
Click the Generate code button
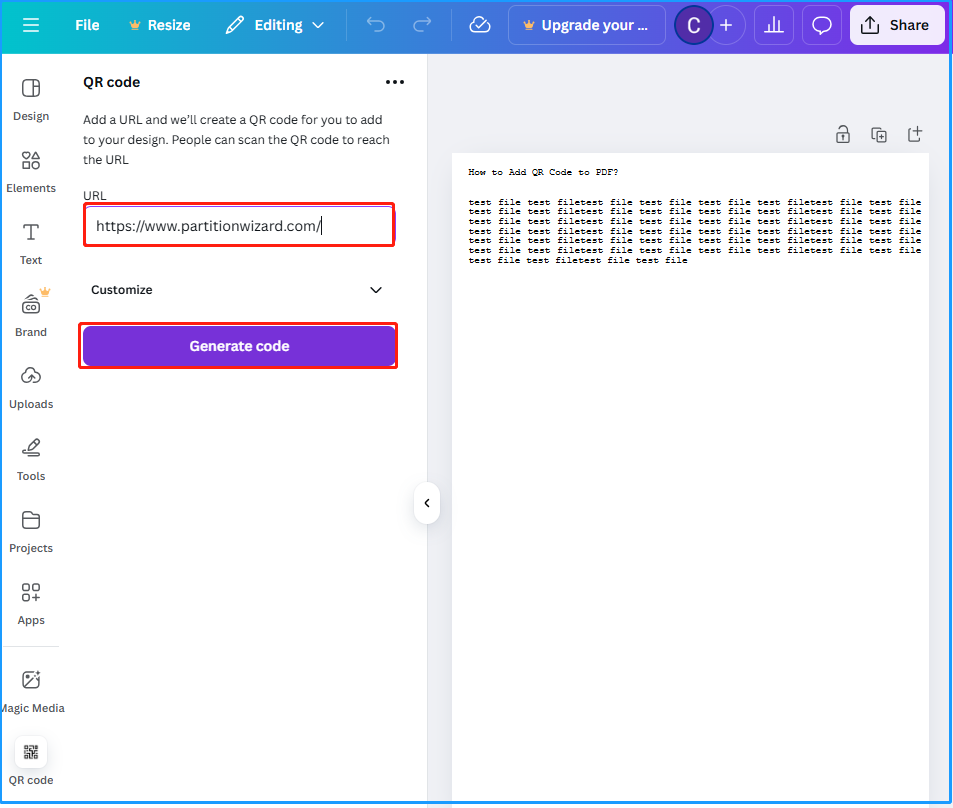click(239, 346)
